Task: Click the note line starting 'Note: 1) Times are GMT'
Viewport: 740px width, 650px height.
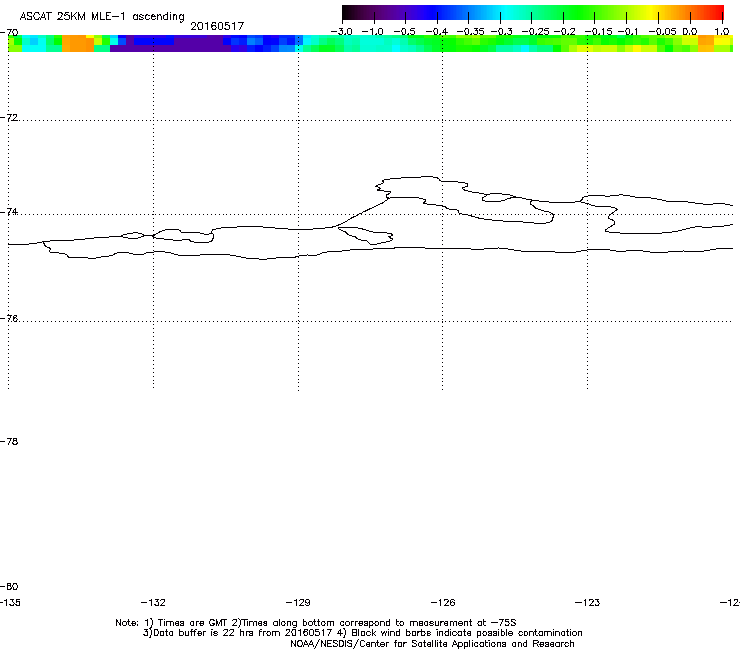Action: click(x=316, y=623)
